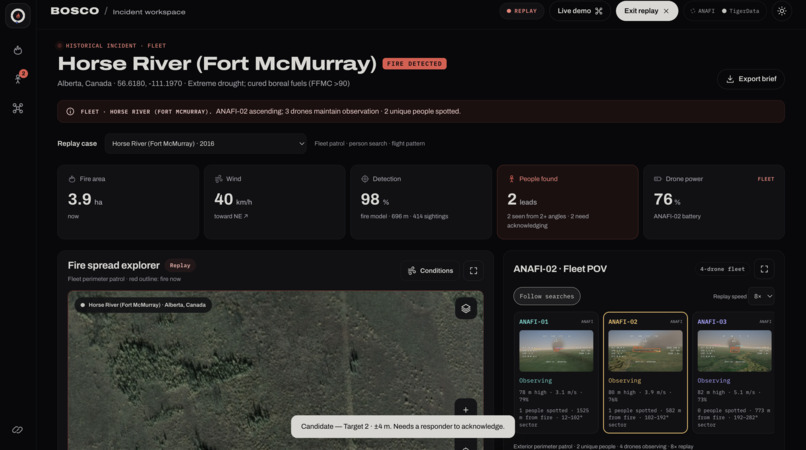The width and height of the screenshot is (806, 450).
Task: Click the link icon at sidebar bottom
Action: pyautogui.click(x=17, y=429)
